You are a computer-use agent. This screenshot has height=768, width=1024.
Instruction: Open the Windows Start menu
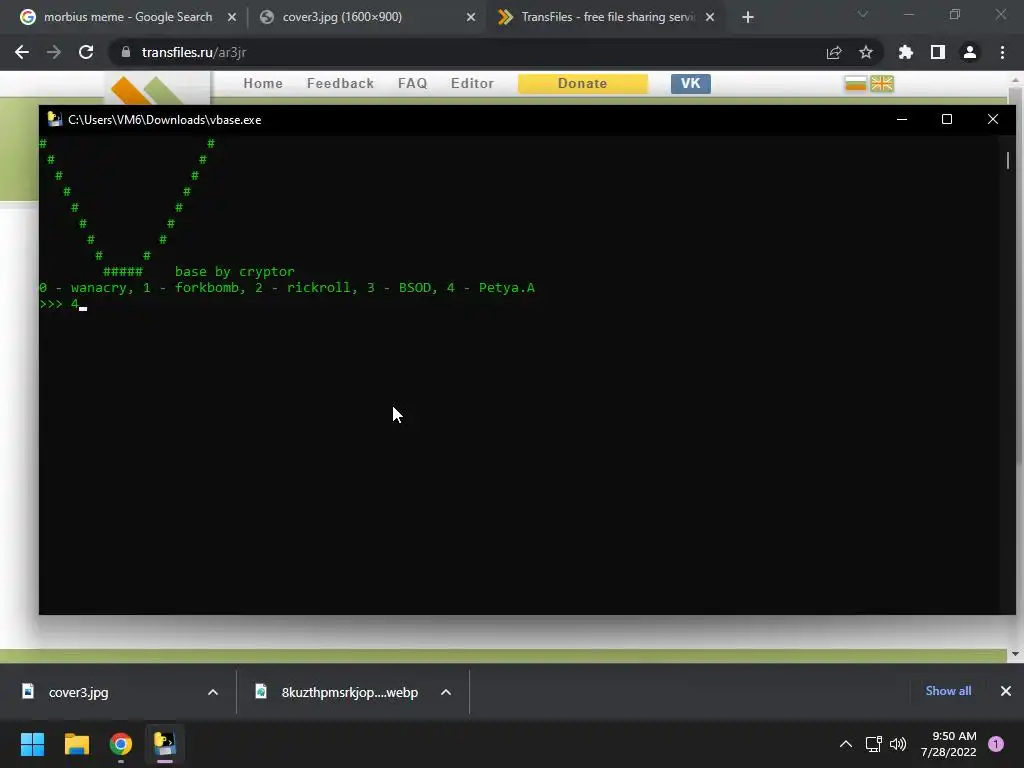point(32,744)
